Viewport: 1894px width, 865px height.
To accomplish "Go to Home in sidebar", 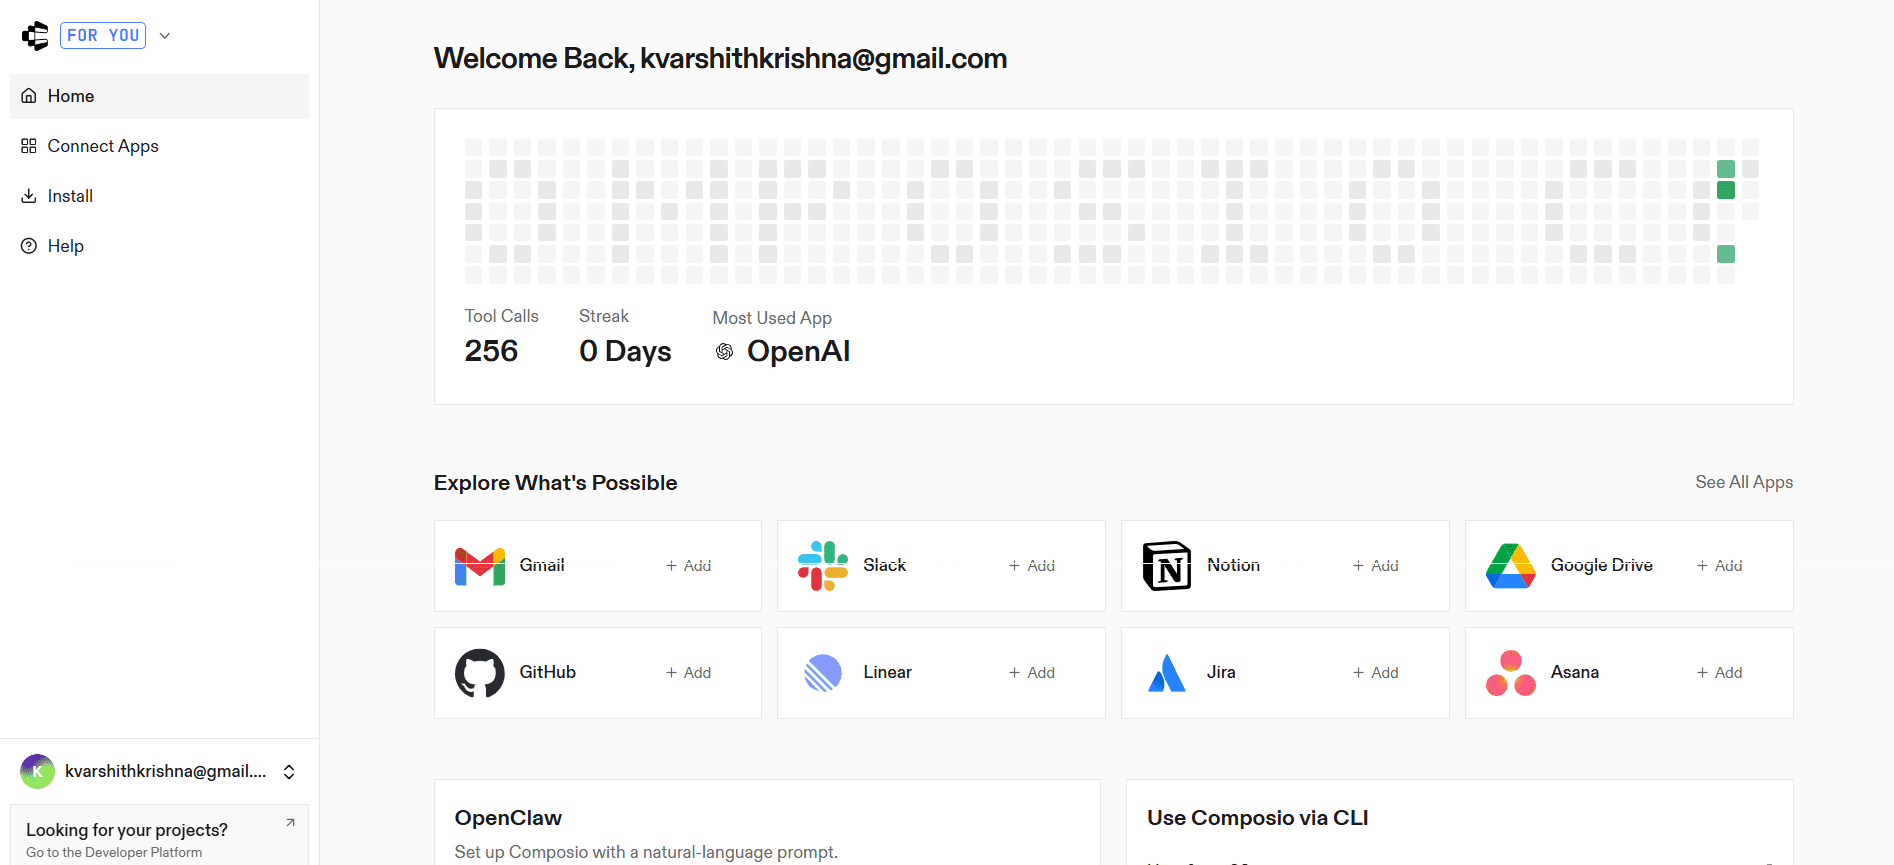I will coord(159,96).
